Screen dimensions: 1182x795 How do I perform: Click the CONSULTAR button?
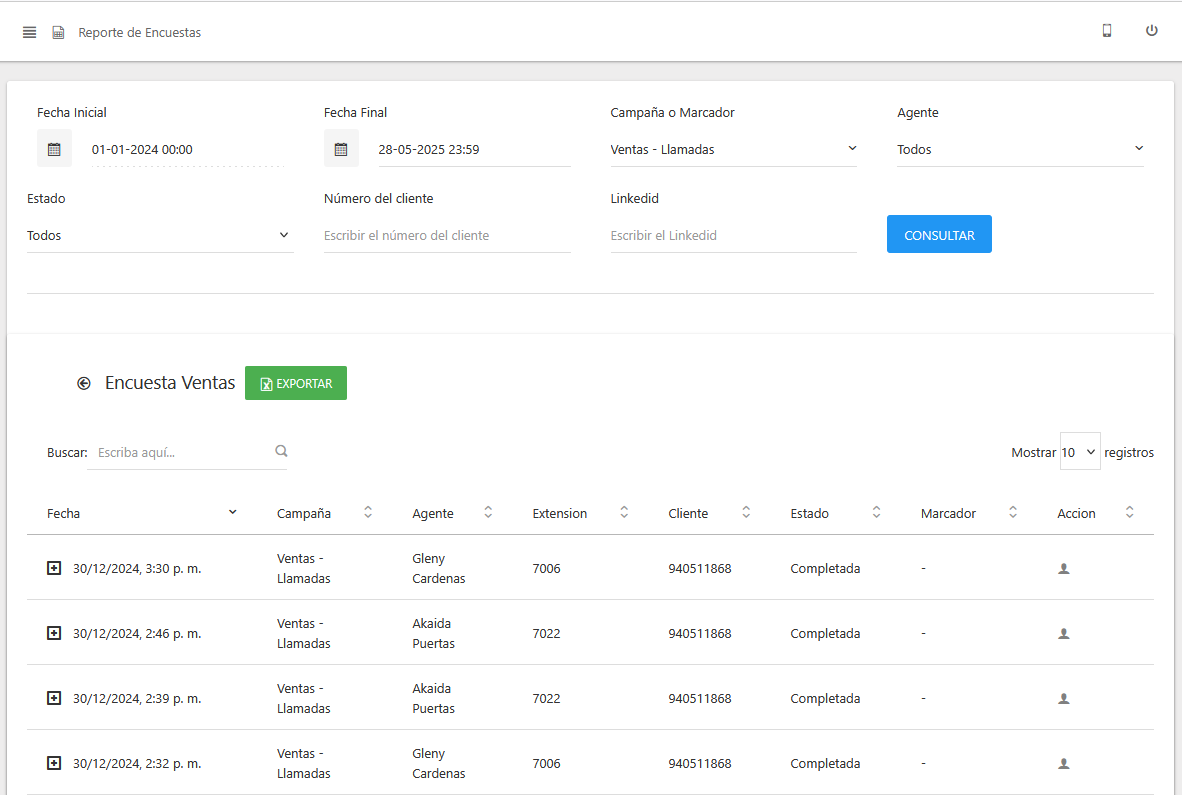tap(939, 234)
